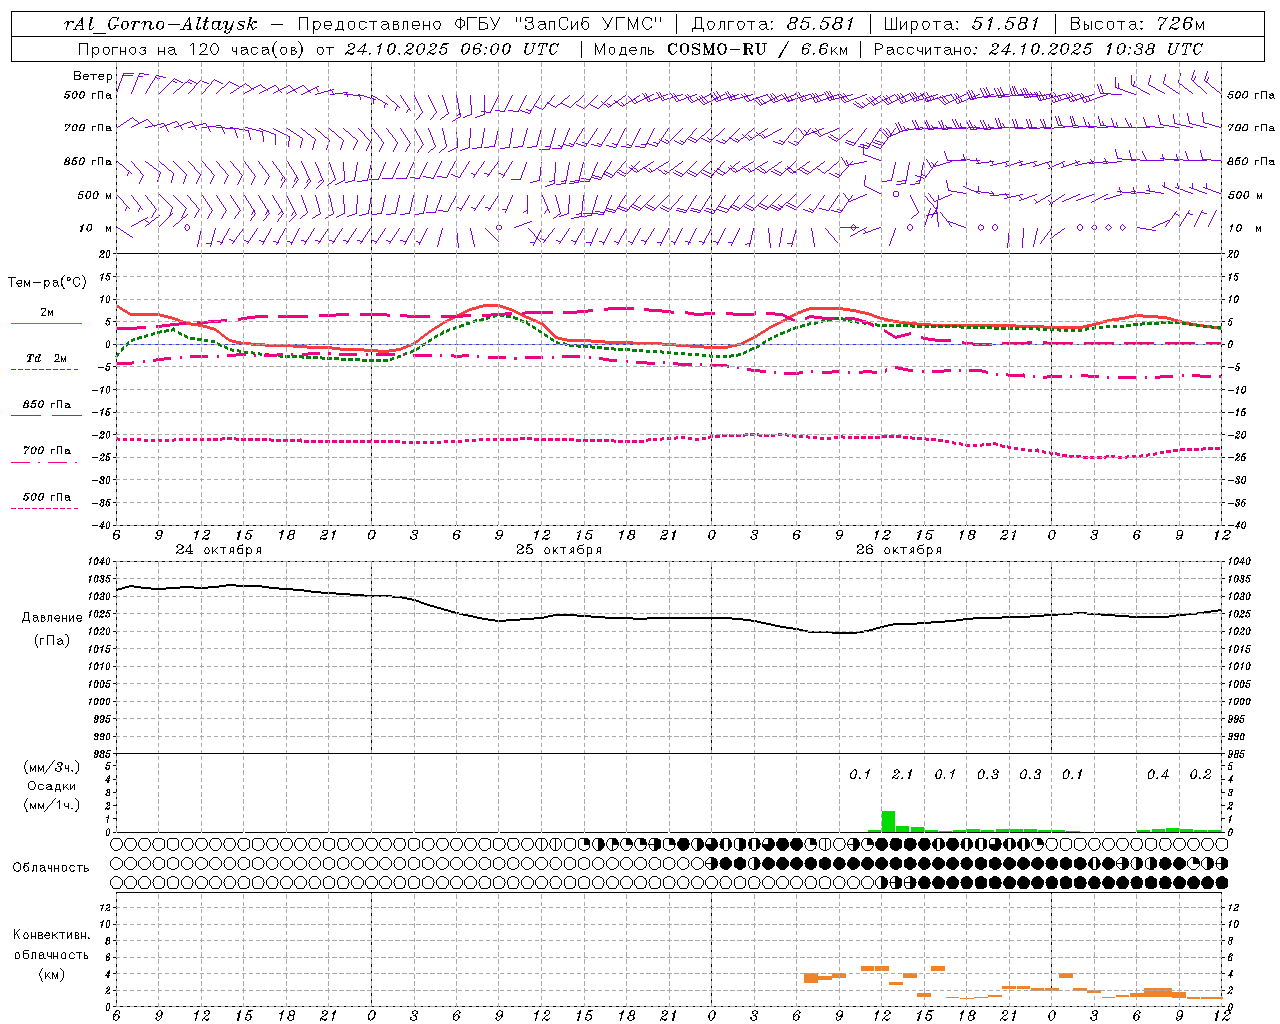The image size is (1280, 1024).
Task: Click the Ветер wind panel label
Action: pyautogui.click(x=92, y=76)
